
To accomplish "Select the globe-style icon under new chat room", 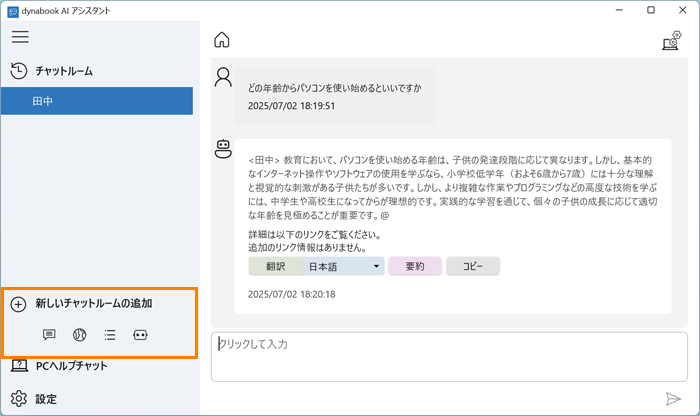I will pos(79,334).
